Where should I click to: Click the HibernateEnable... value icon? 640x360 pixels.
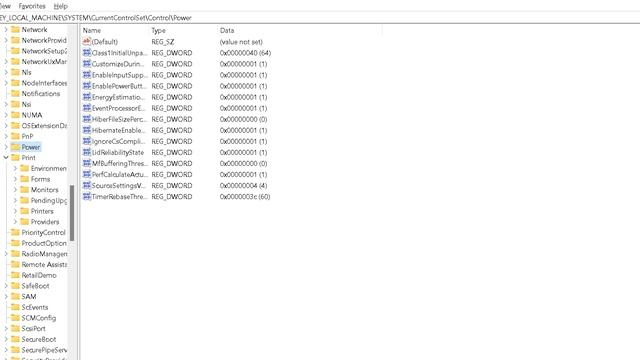87,130
